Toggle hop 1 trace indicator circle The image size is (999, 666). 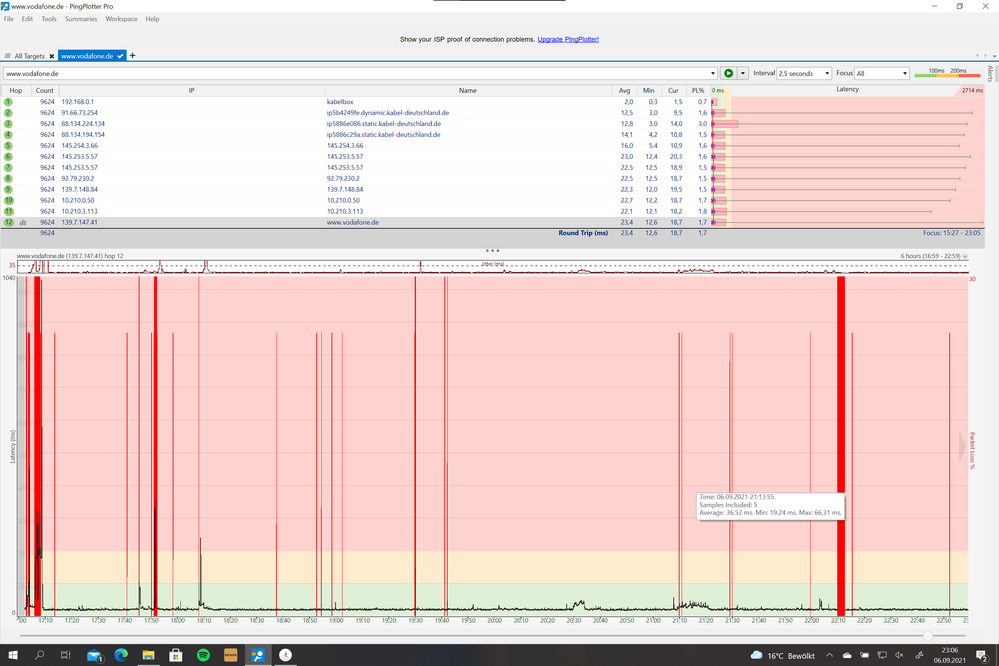click(8, 101)
